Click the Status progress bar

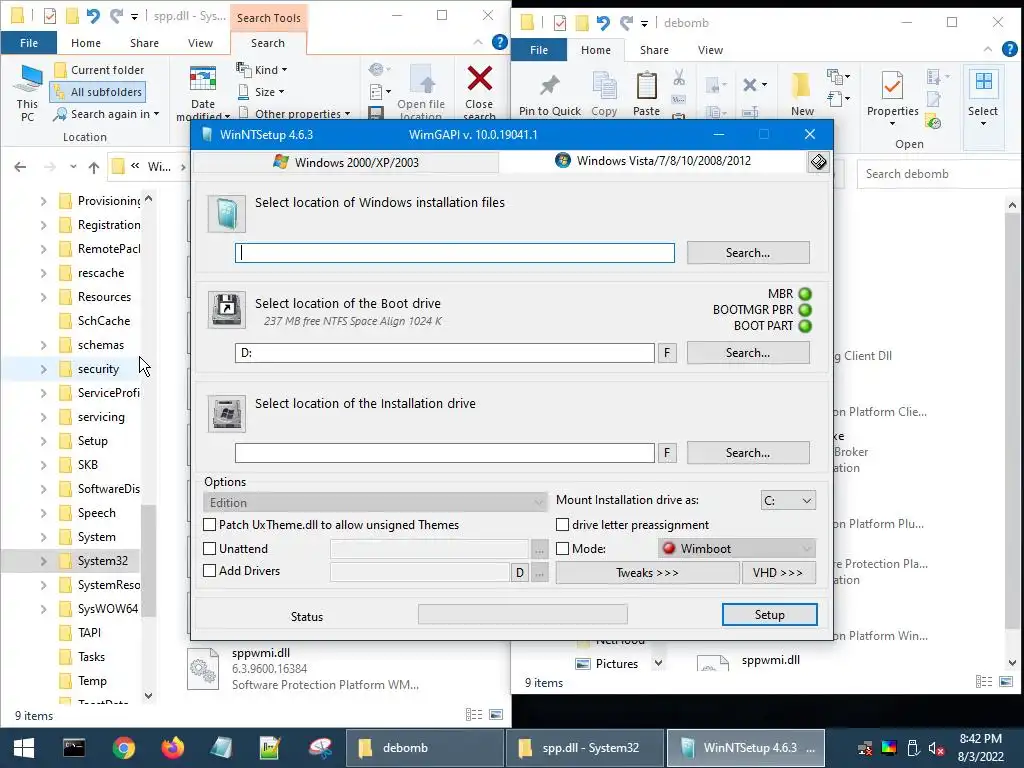522,614
